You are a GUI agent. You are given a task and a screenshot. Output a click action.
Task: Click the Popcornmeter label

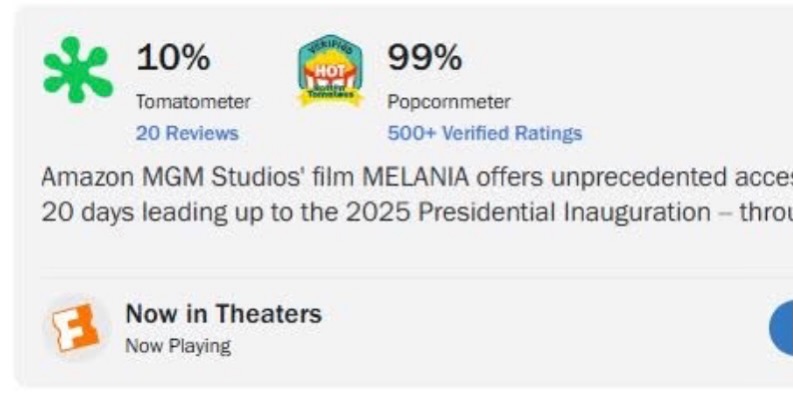pos(449,102)
